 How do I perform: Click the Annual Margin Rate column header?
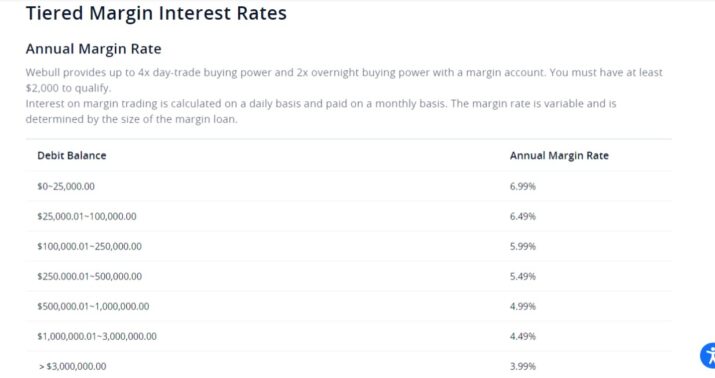click(559, 155)
